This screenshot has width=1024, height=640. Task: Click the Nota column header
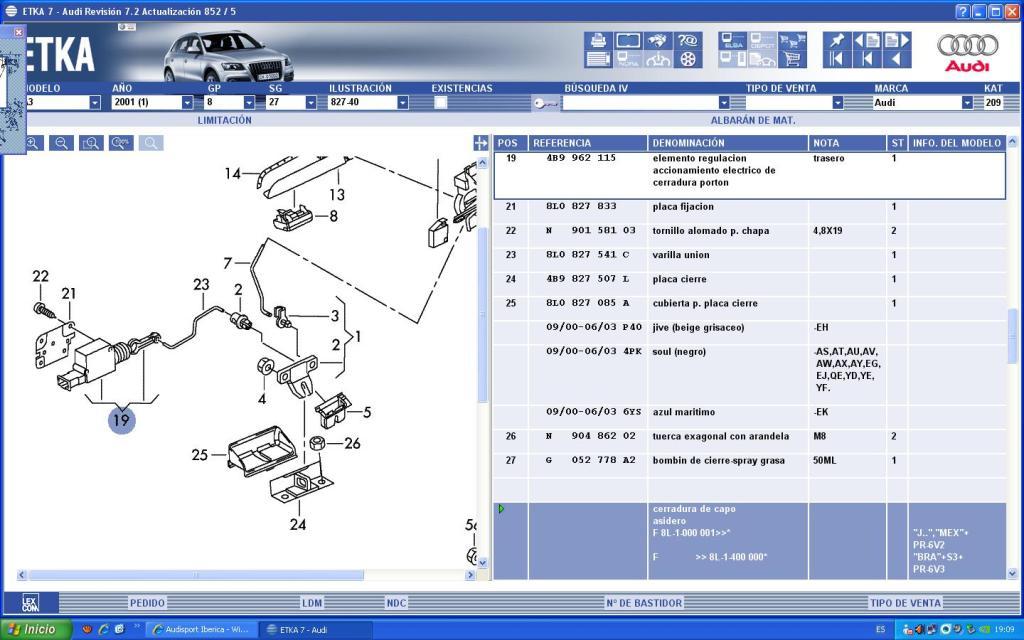pyautogui.click(x=847, y=143)
